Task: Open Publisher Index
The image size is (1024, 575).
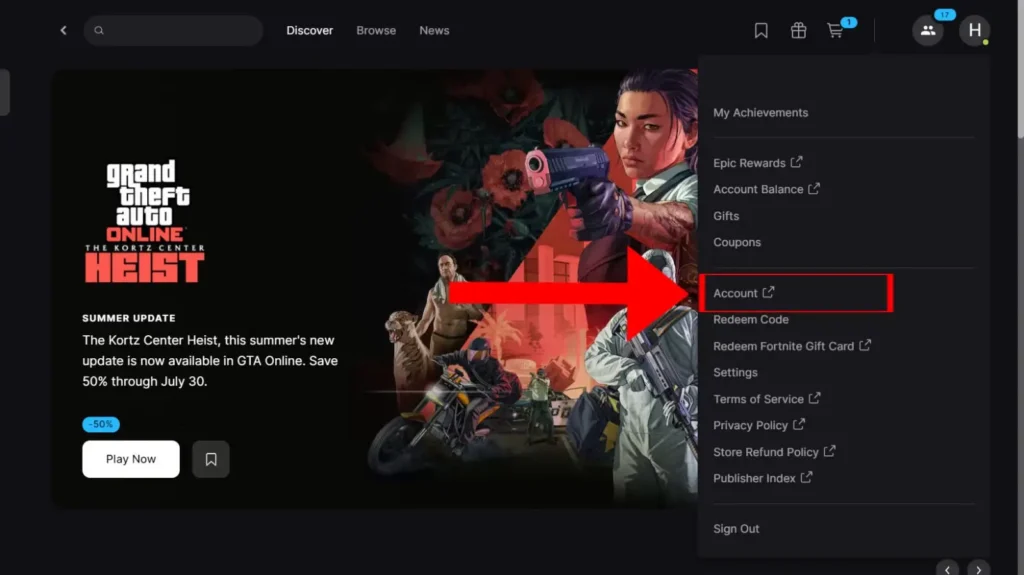Action: coord(763,478)
